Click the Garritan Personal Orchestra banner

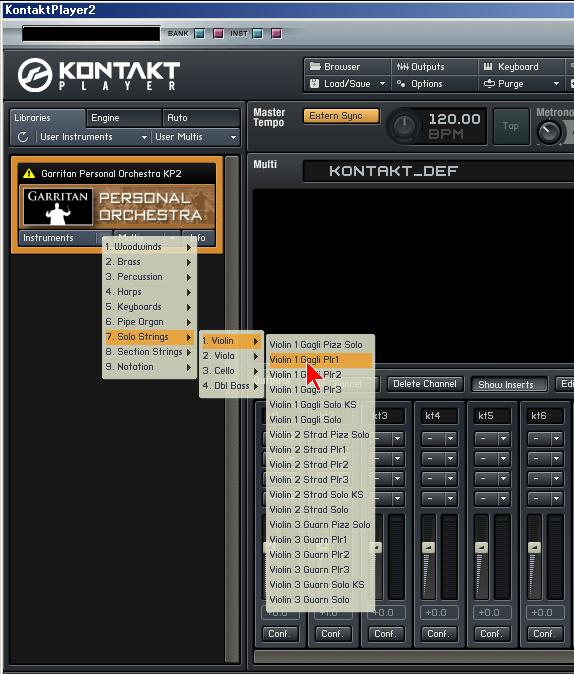[x=119, y=207]
